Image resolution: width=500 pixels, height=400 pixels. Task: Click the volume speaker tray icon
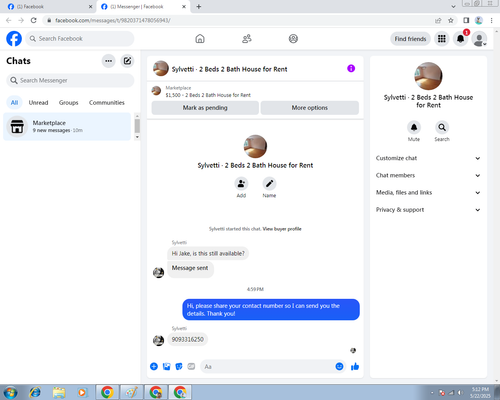click(x=461, y=393)
